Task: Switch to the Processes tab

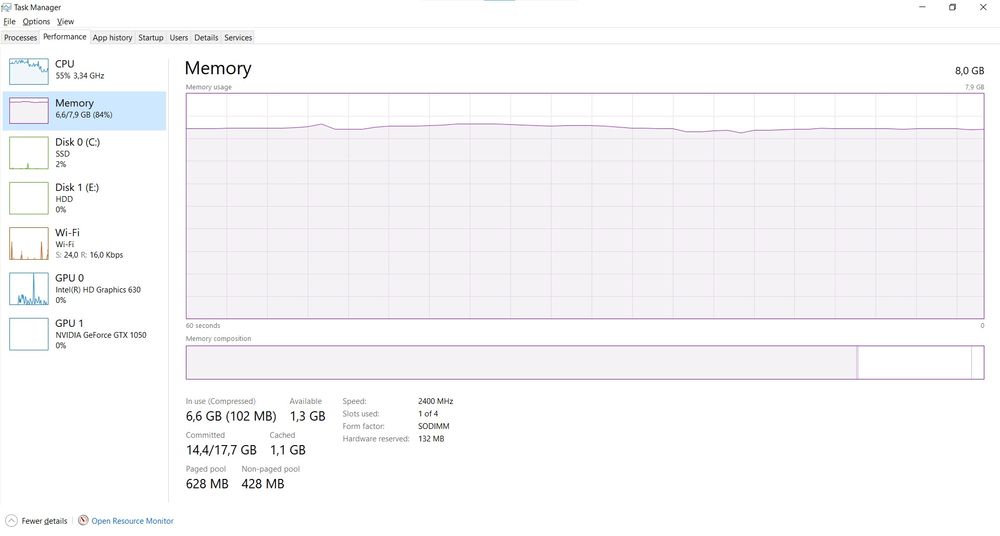Action: pos(20,38)
